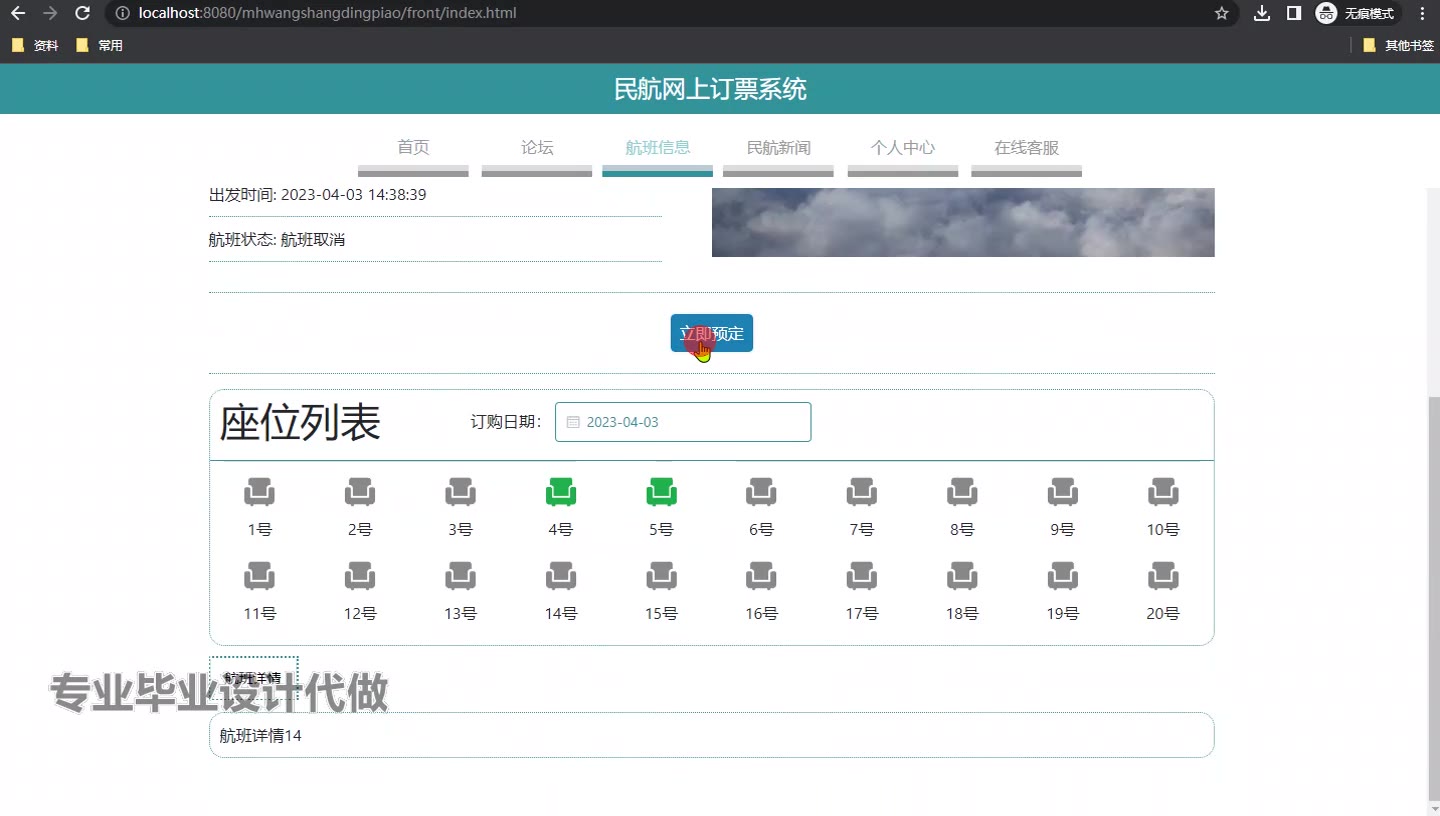The image size is (1440, 816).
Task: Click the browser reload icon
Action: coord(83,13)
